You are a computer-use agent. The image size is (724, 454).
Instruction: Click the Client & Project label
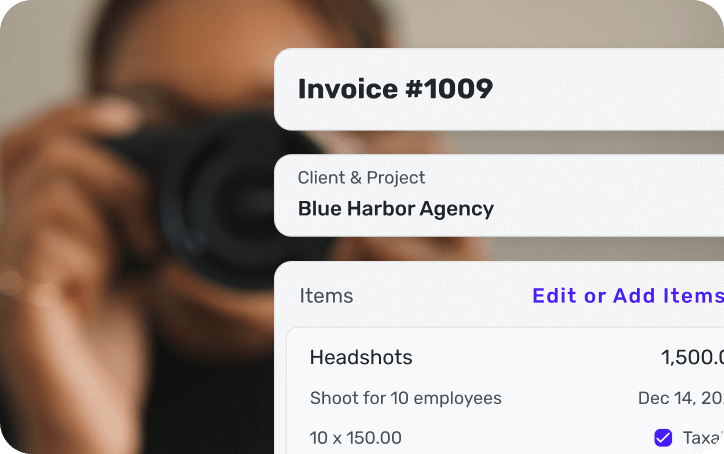tap(361, 178)
